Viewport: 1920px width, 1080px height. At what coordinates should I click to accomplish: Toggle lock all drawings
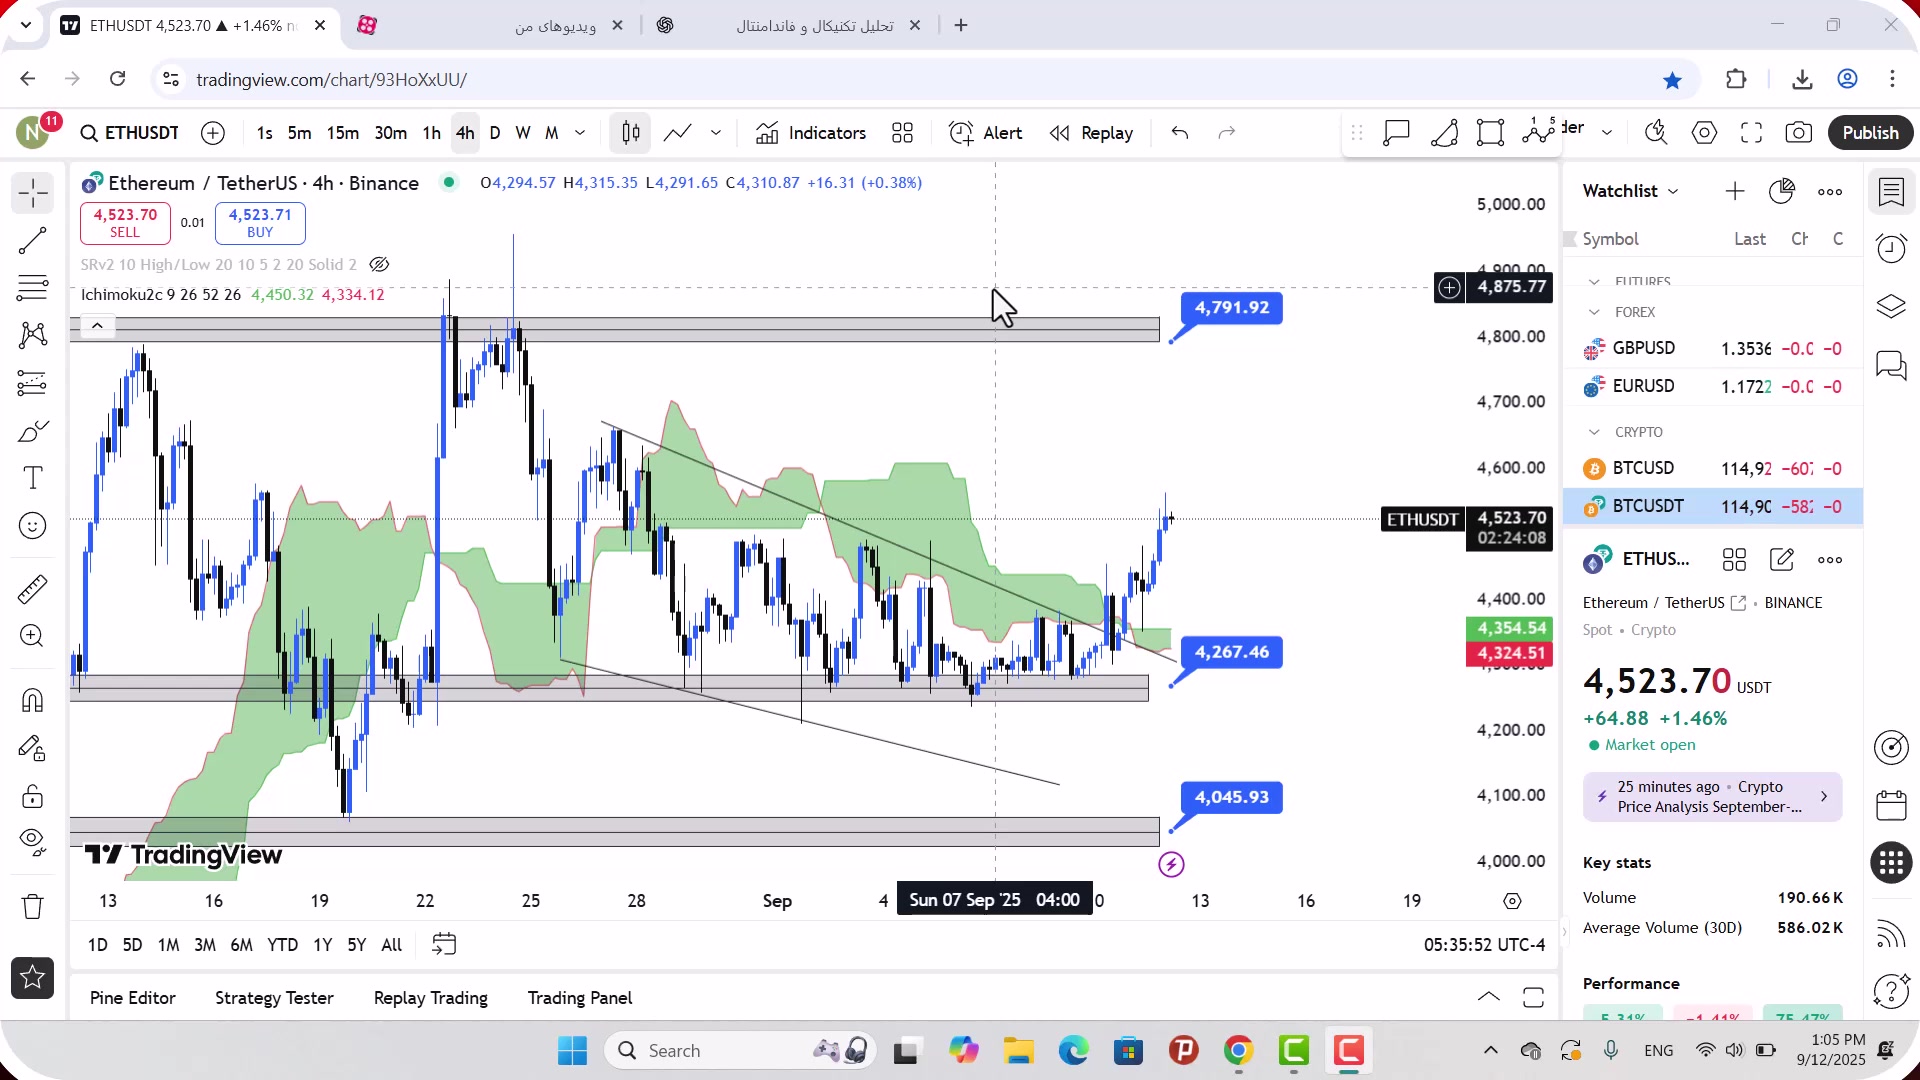click(33, 797)
